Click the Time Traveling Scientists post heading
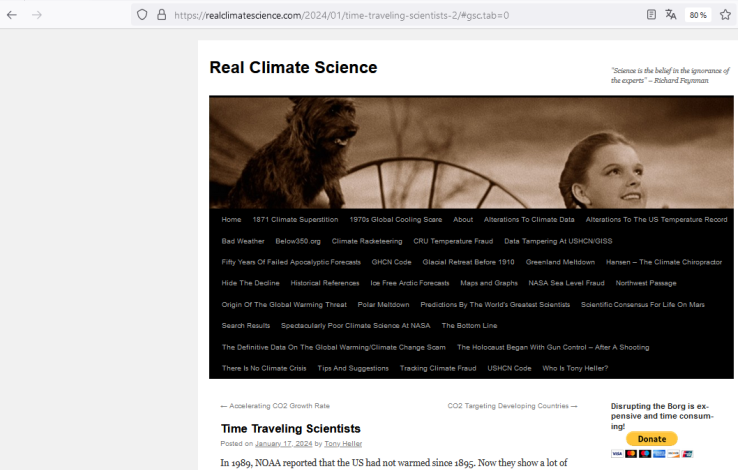738x470 pixels. (290, 429)
